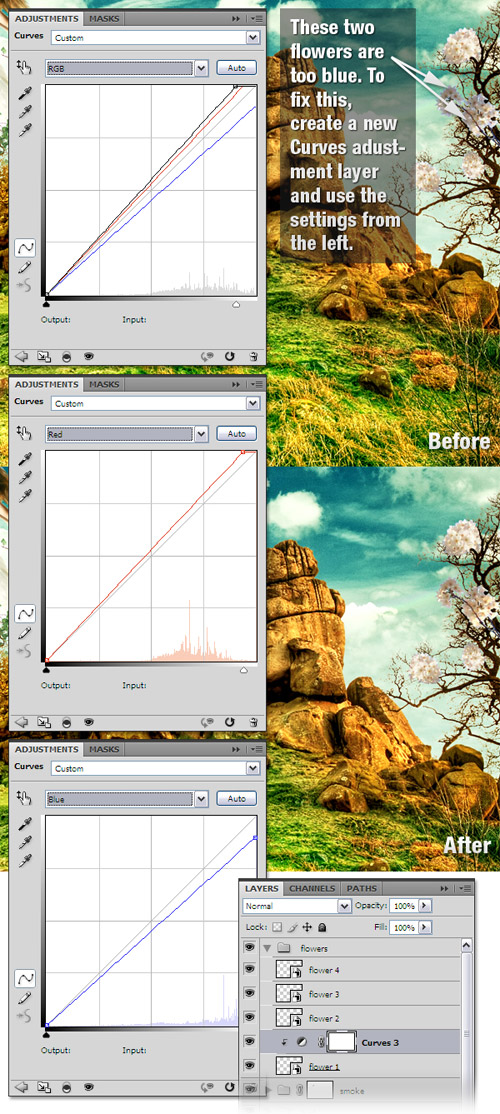500x1114 pixels.
Task: Select the on-image adjustment hand tool in the Red curves panel
Action: tap(24, 433)
